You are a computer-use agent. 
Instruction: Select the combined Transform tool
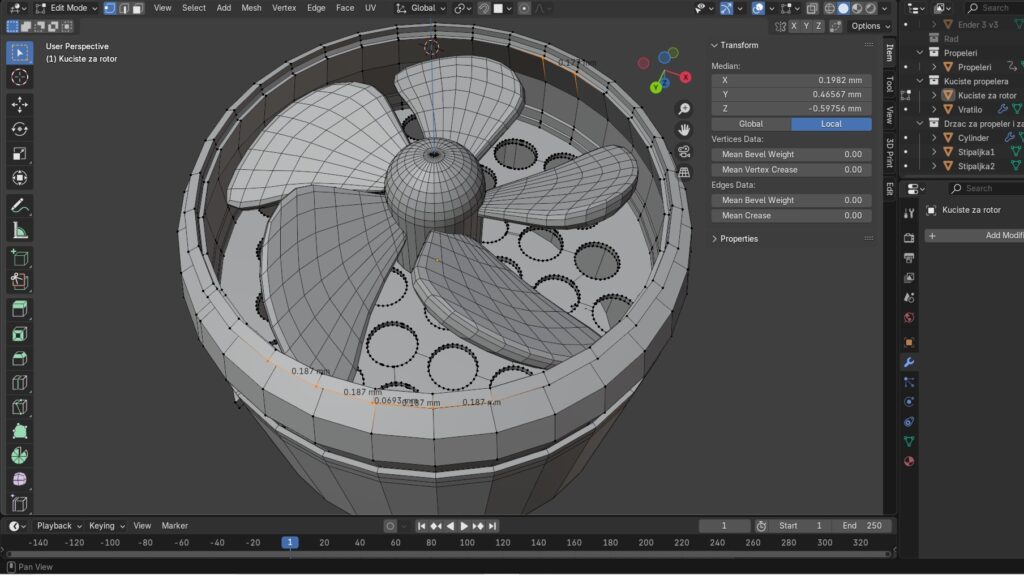(x=20, y=178)
